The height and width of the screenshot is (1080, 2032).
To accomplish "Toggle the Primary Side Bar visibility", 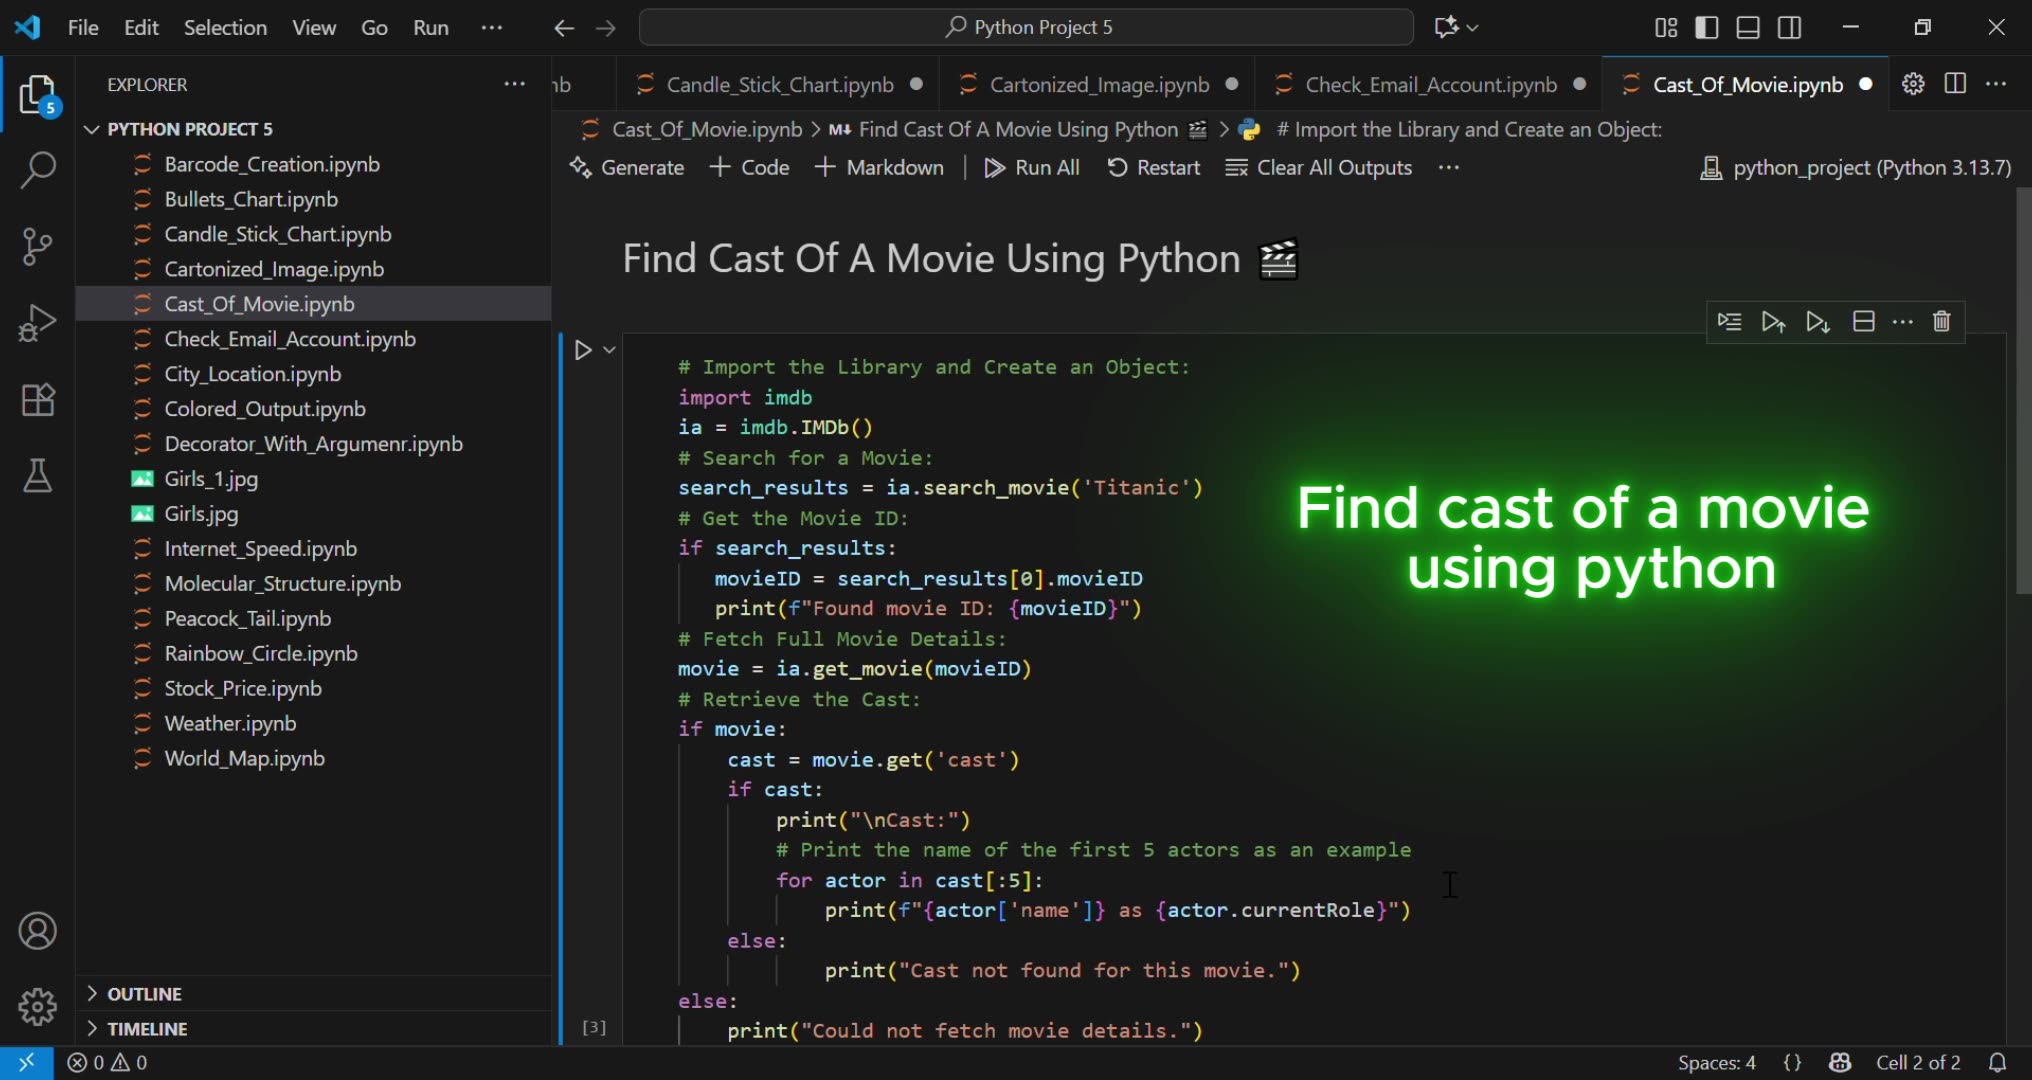I will click(1706, 27).
